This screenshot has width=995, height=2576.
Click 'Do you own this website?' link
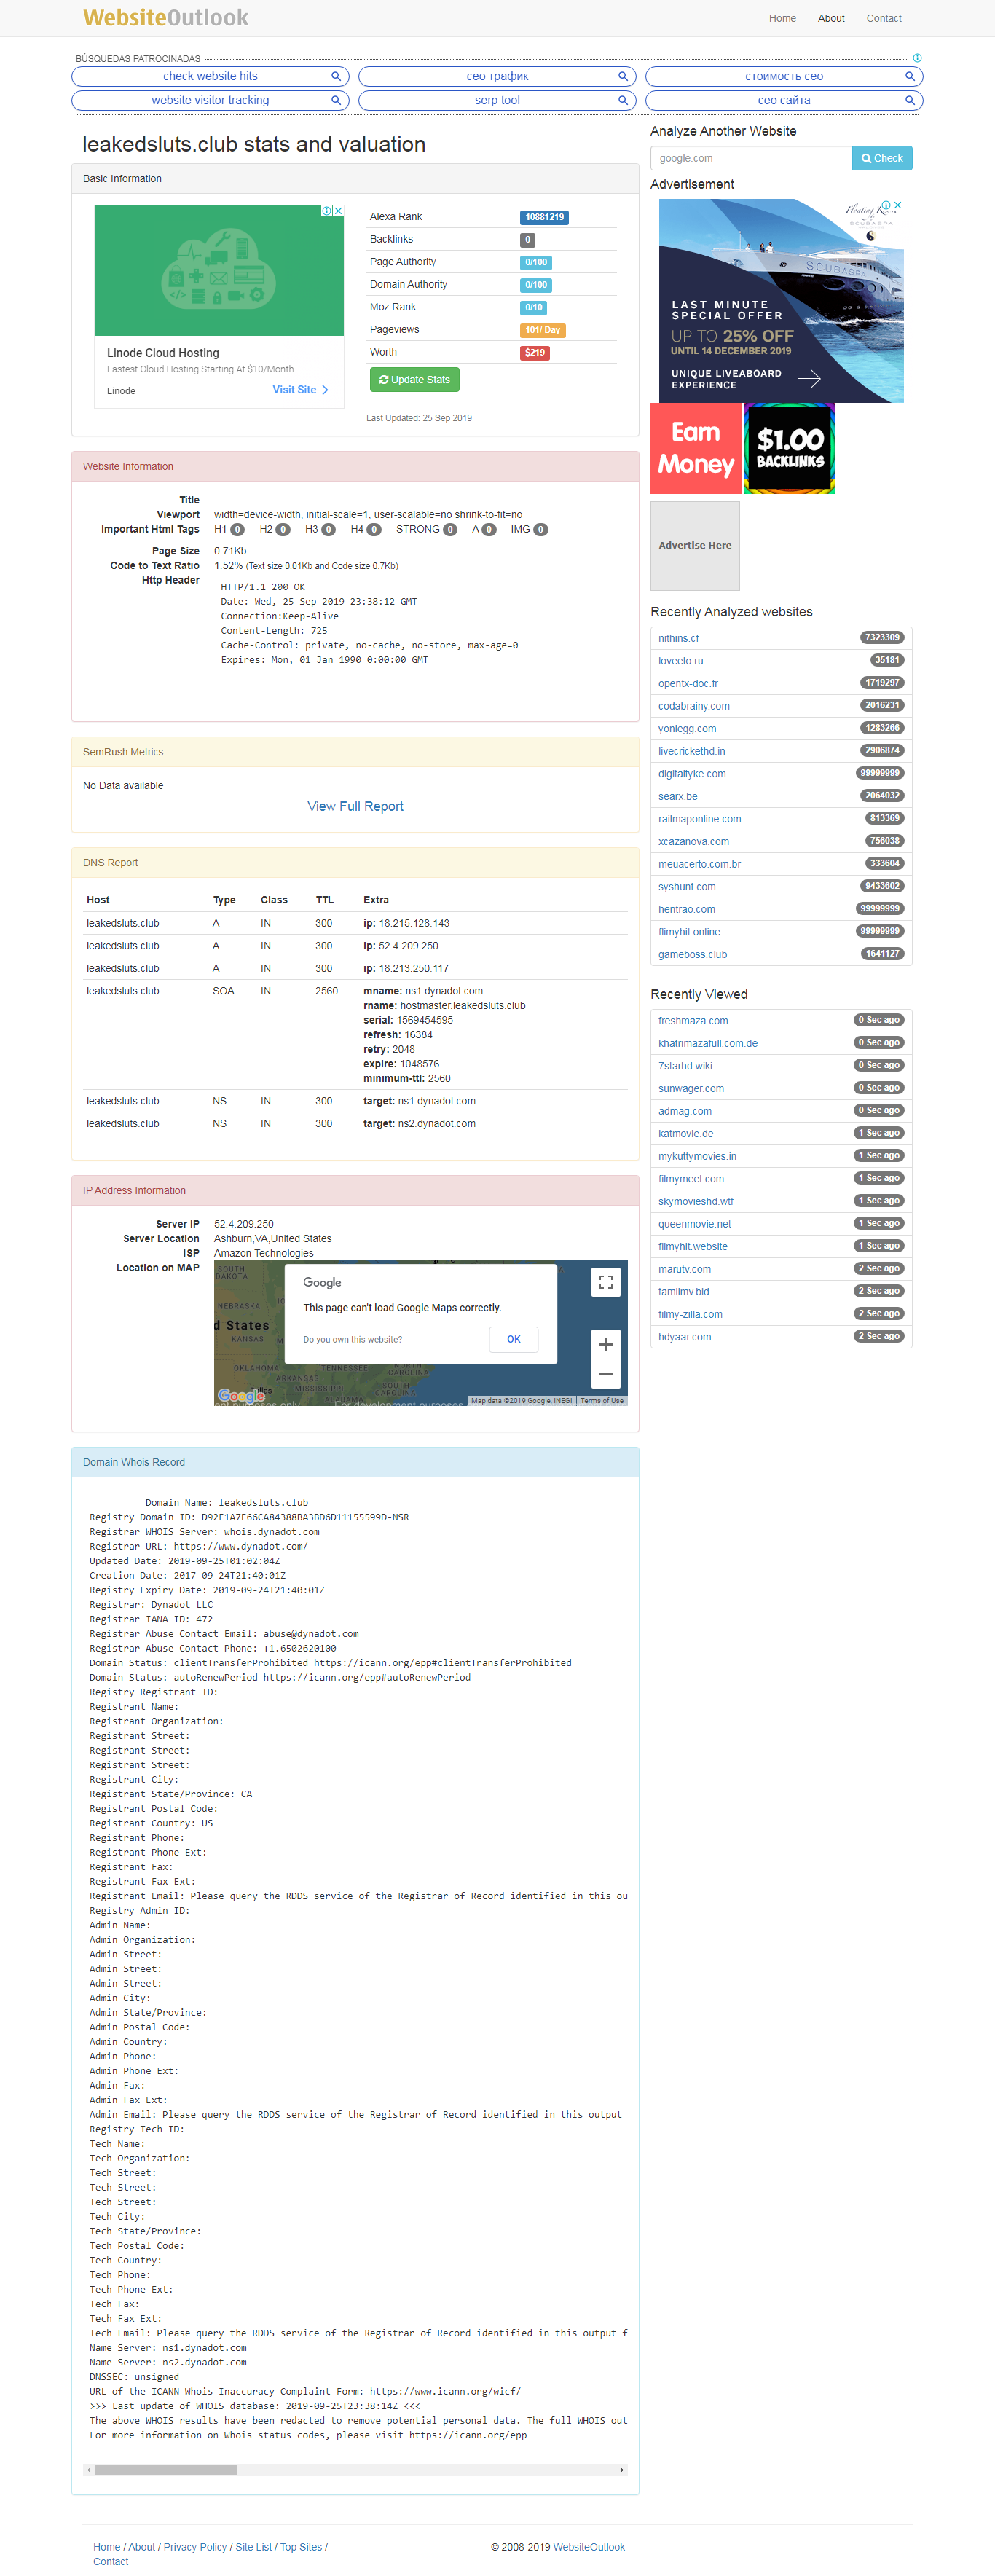click(x=352, y=1339)
